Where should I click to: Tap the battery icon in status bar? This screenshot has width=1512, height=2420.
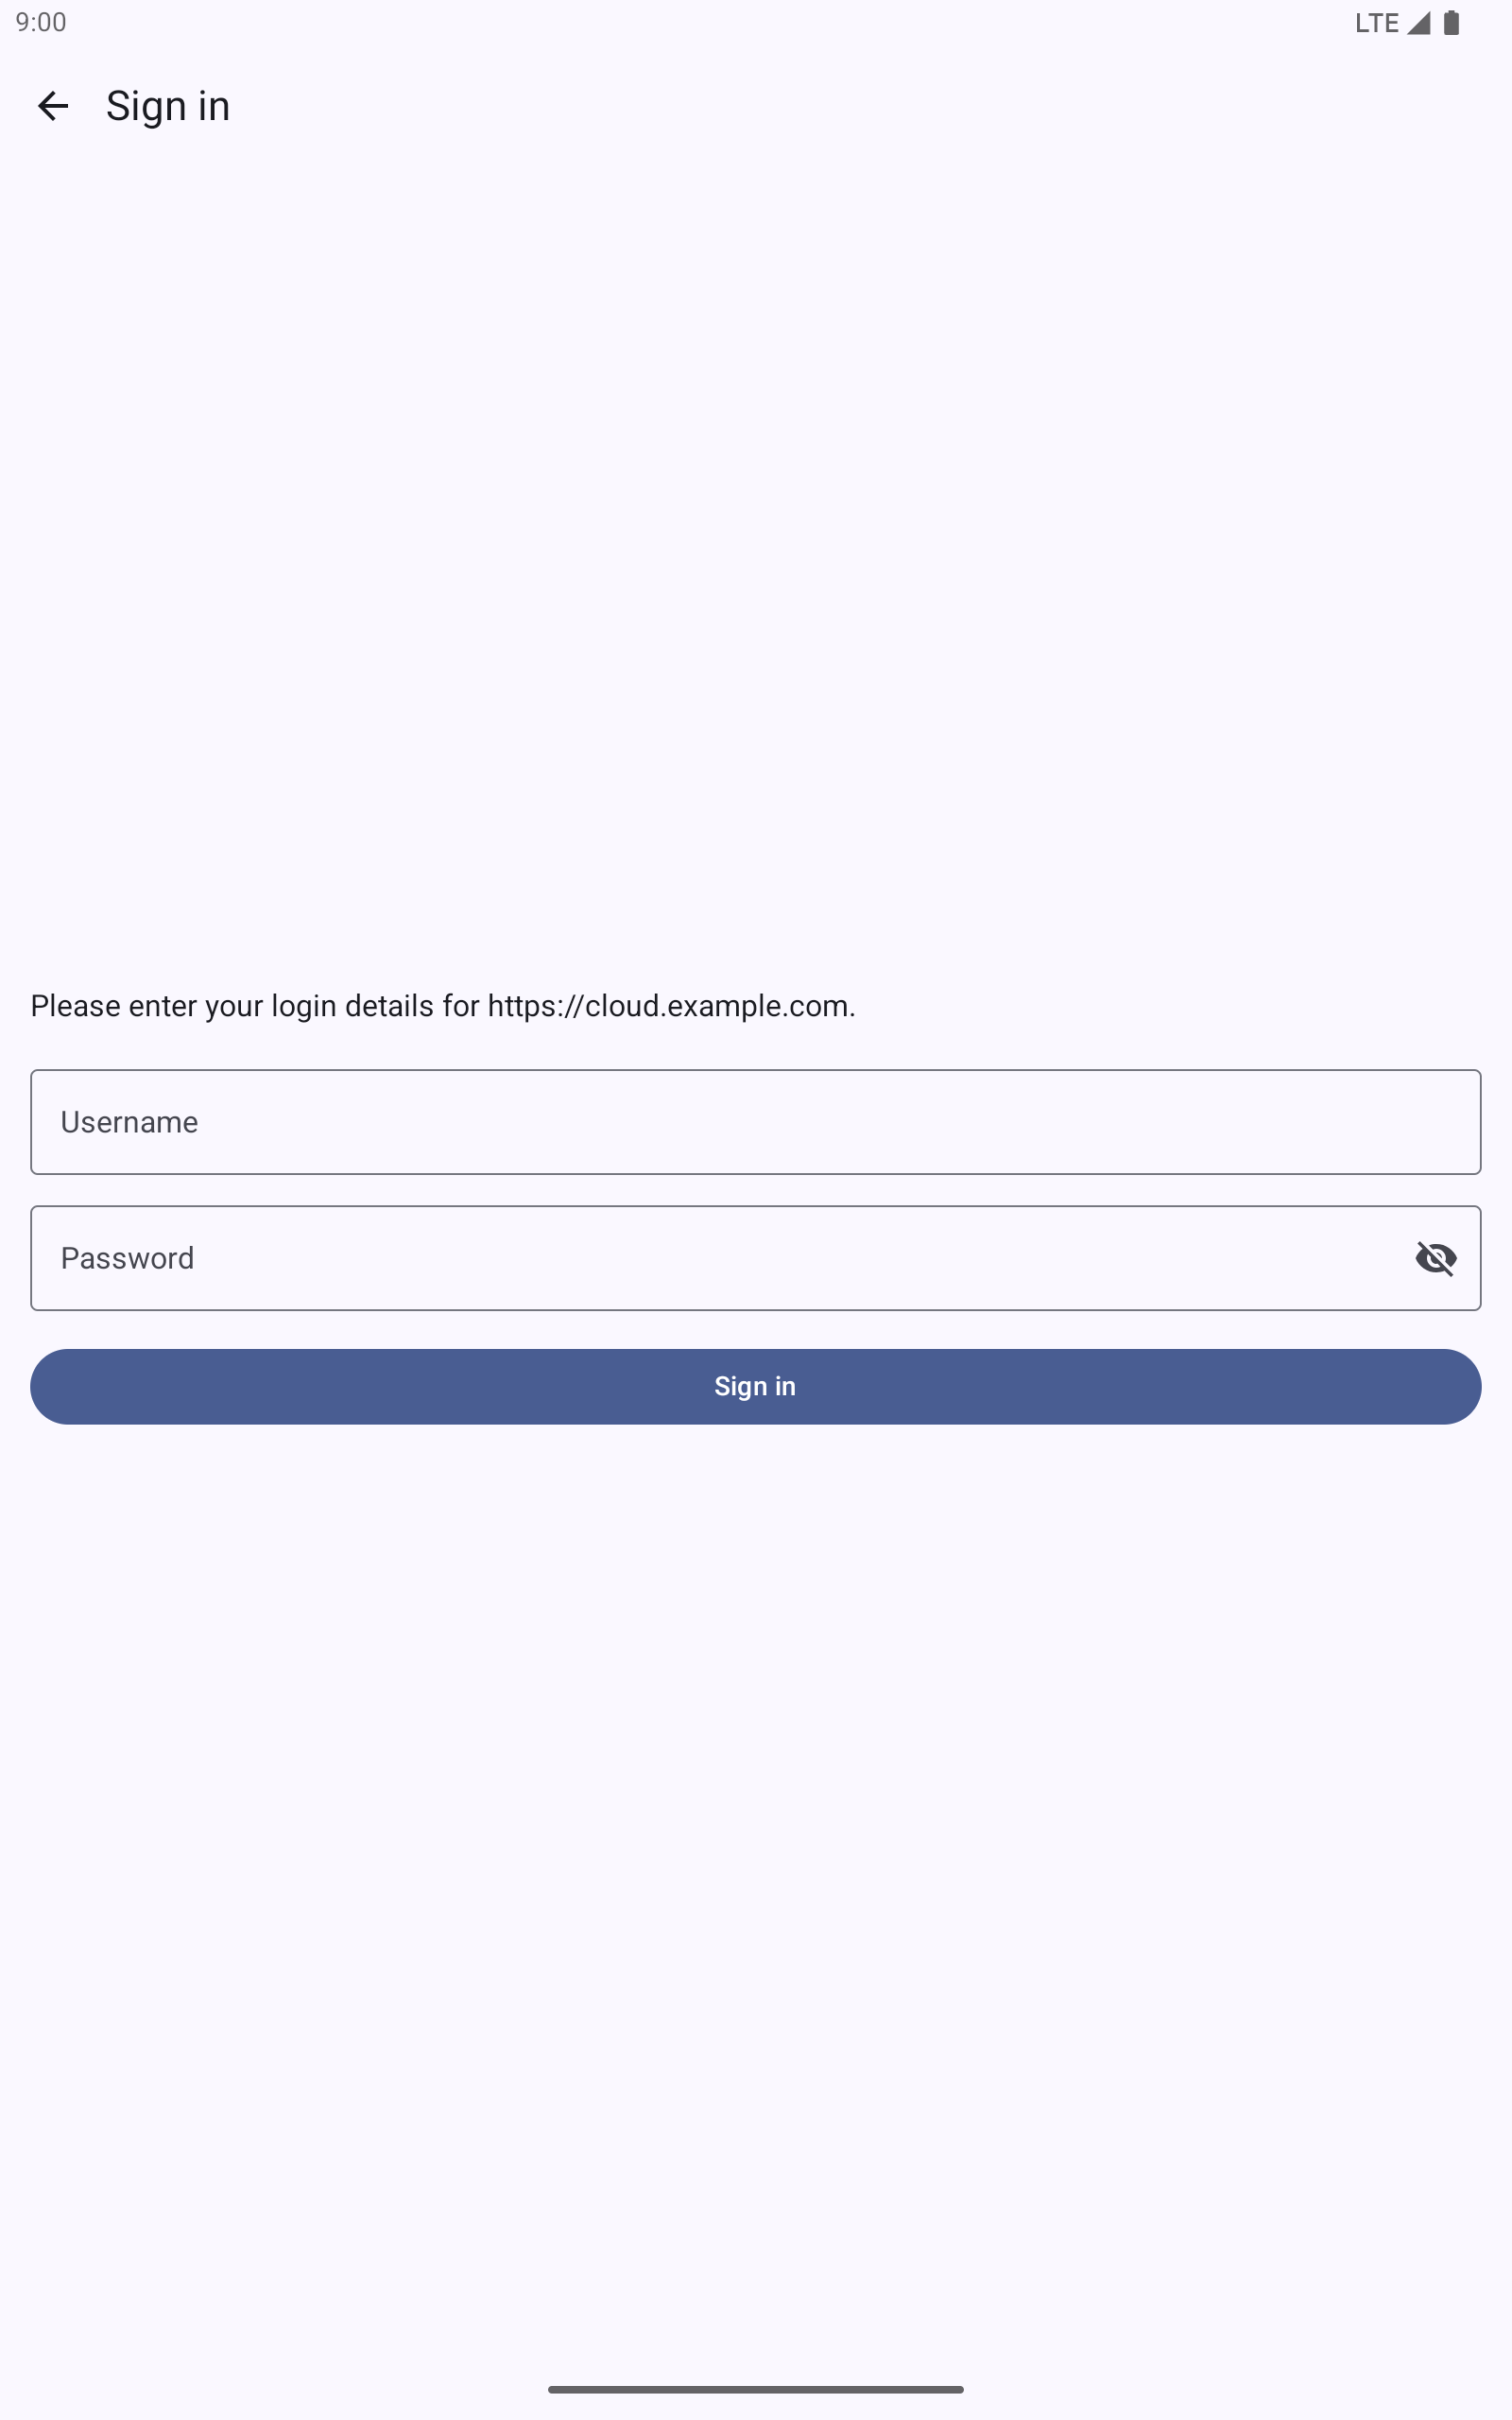[1451, 23]
